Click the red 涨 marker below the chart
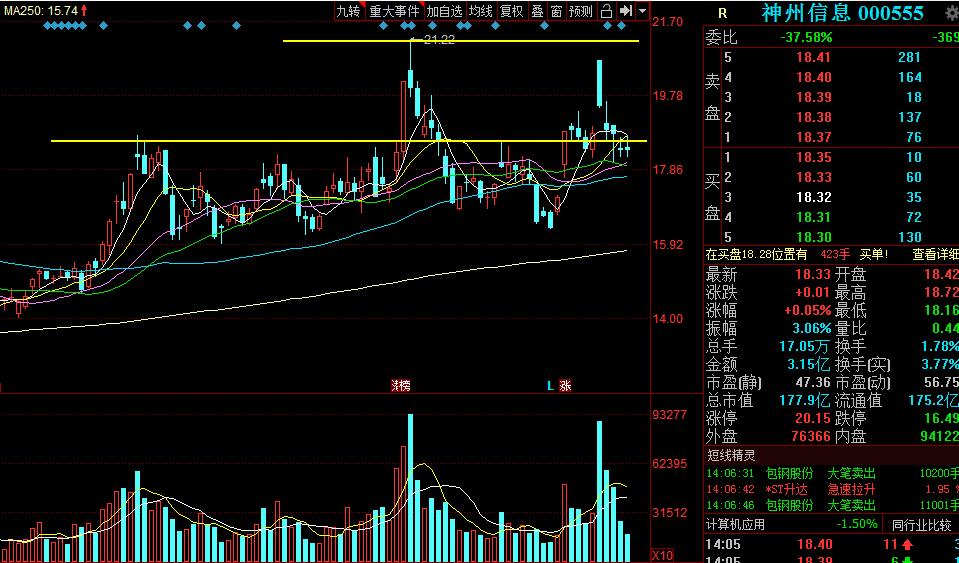 (566, 385)
